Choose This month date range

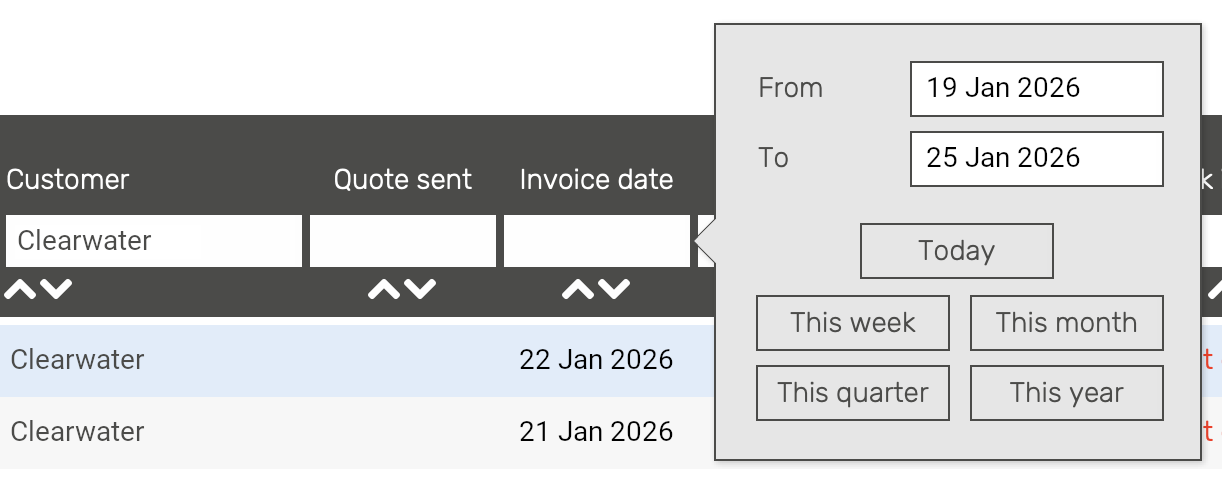point(1066,323)
